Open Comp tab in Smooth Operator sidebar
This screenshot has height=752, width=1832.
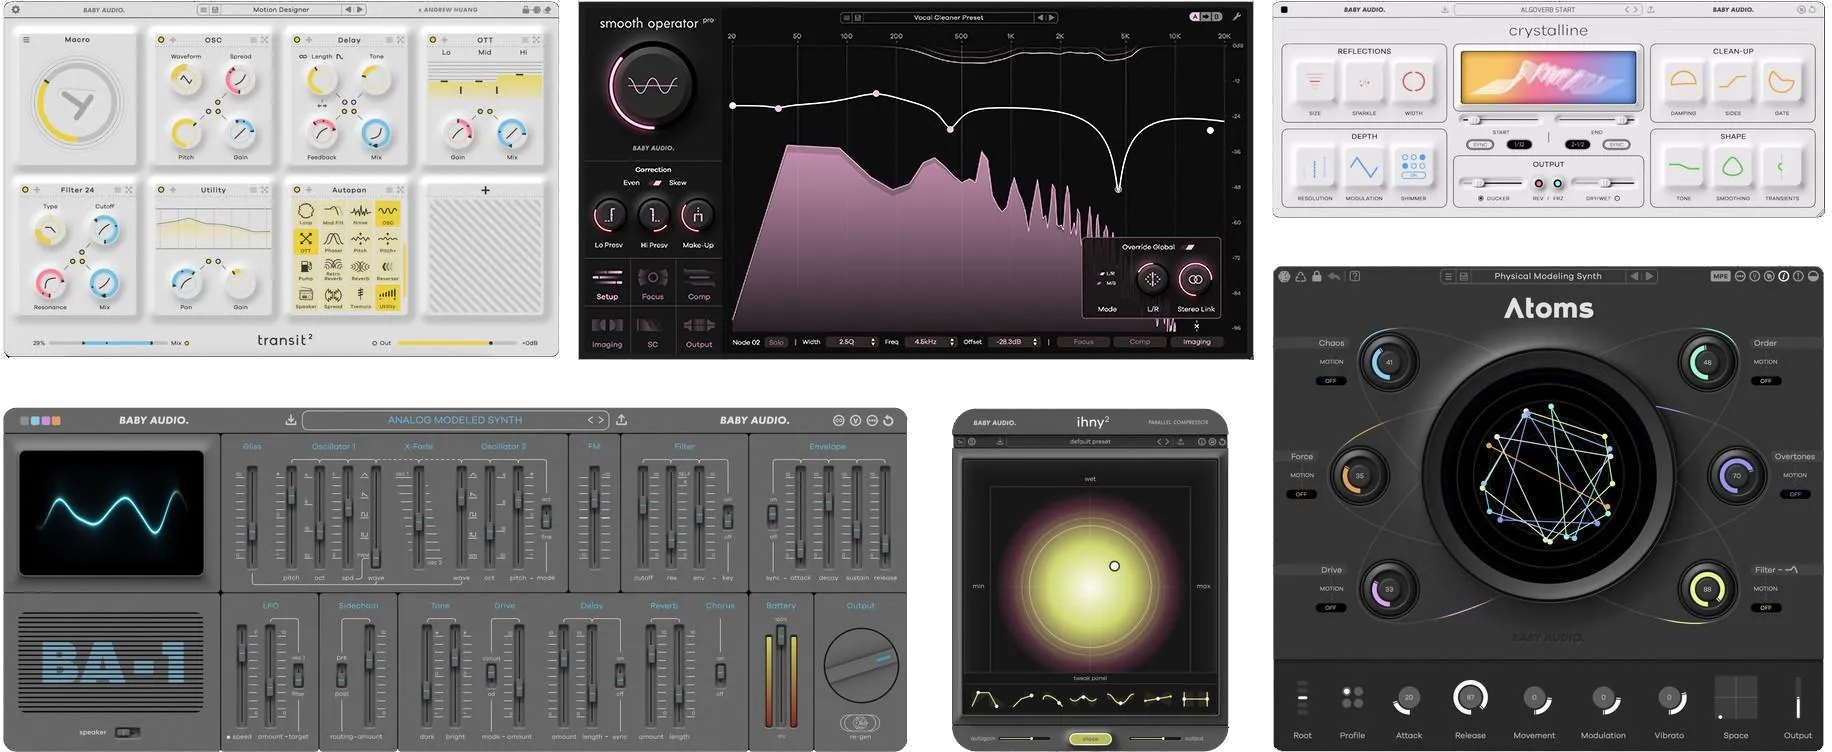click(699, 284)
